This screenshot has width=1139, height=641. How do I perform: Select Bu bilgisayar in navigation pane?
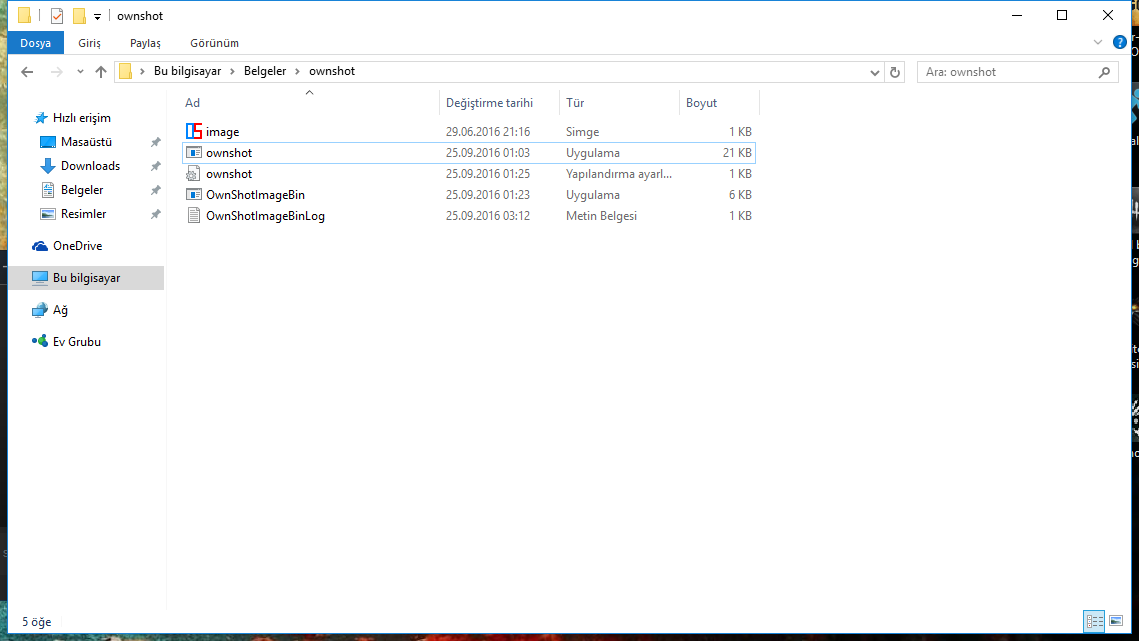pos(86,278)
